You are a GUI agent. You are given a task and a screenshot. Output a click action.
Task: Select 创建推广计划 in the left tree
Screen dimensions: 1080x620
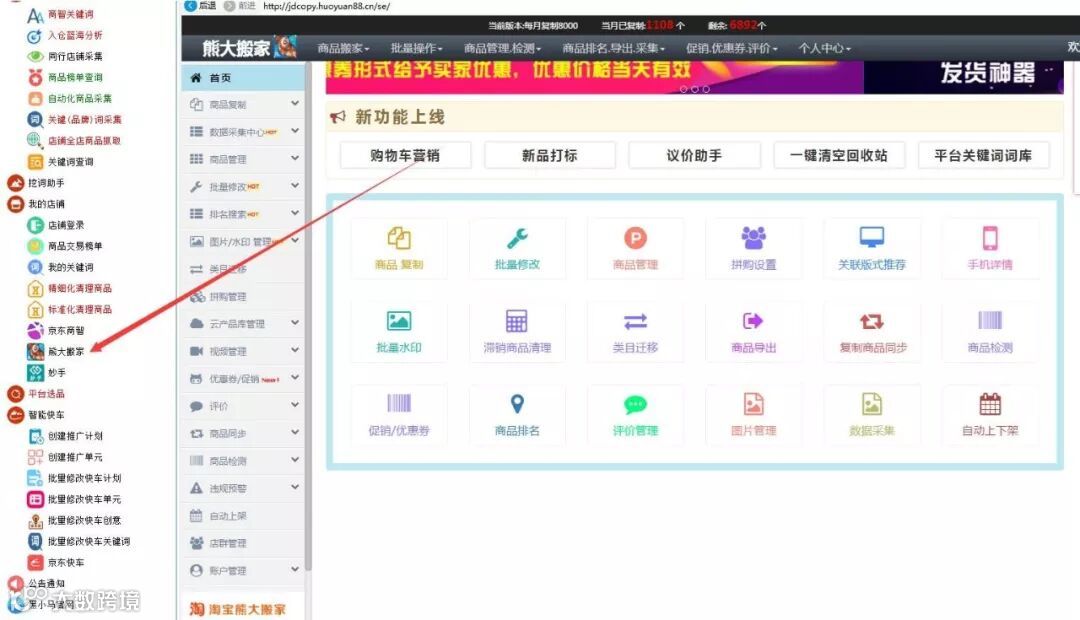[65, 436]
